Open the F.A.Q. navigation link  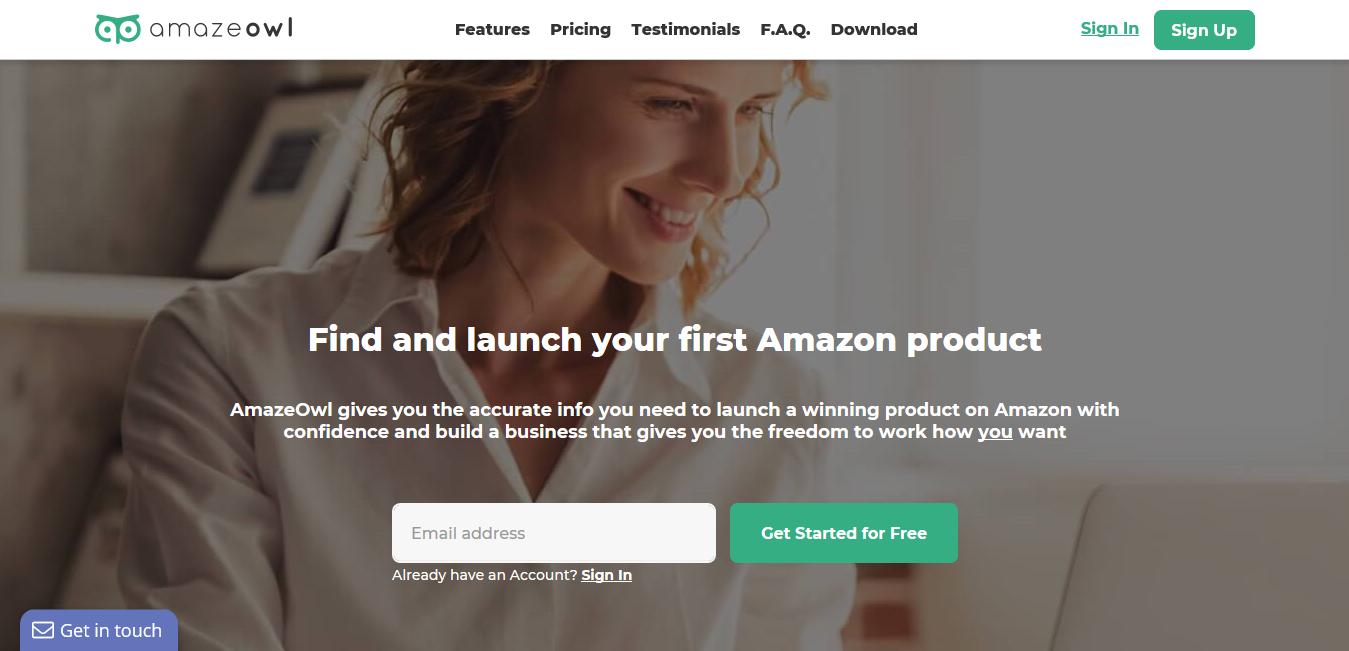(x=785, y=30)
